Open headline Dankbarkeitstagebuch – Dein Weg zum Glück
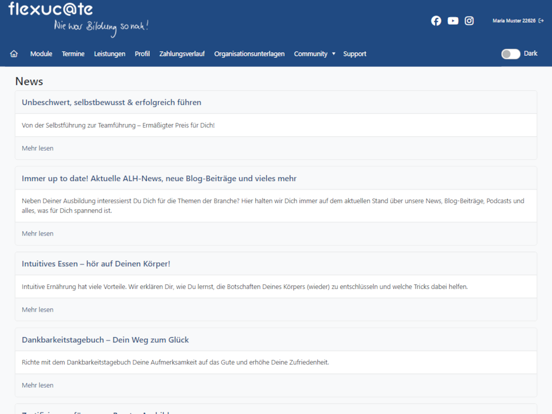552x414 pixels. (105, 340)
